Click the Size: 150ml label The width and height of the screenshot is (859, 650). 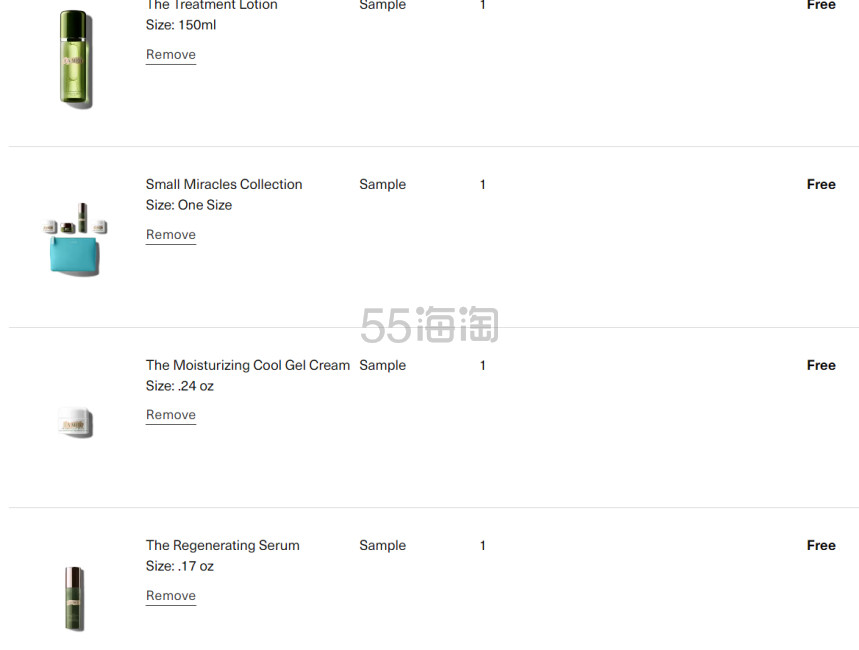click(x=181, y=25)
